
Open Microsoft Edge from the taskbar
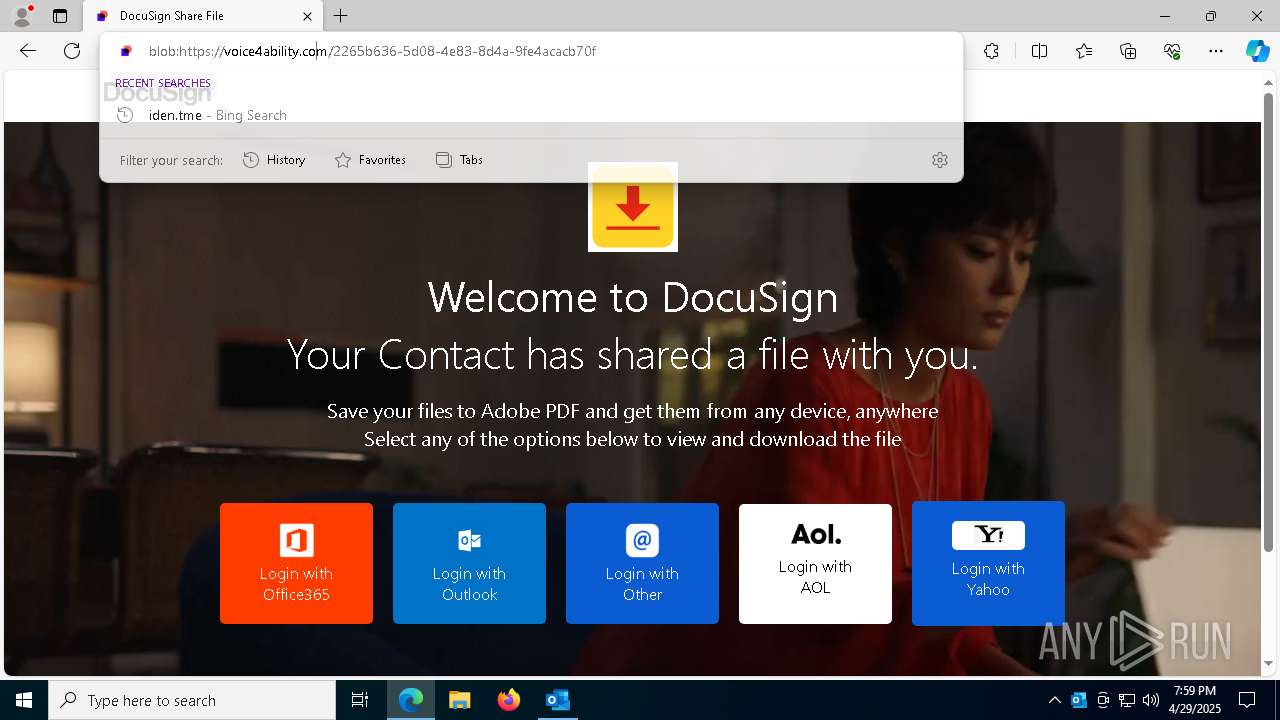(411, 700)
